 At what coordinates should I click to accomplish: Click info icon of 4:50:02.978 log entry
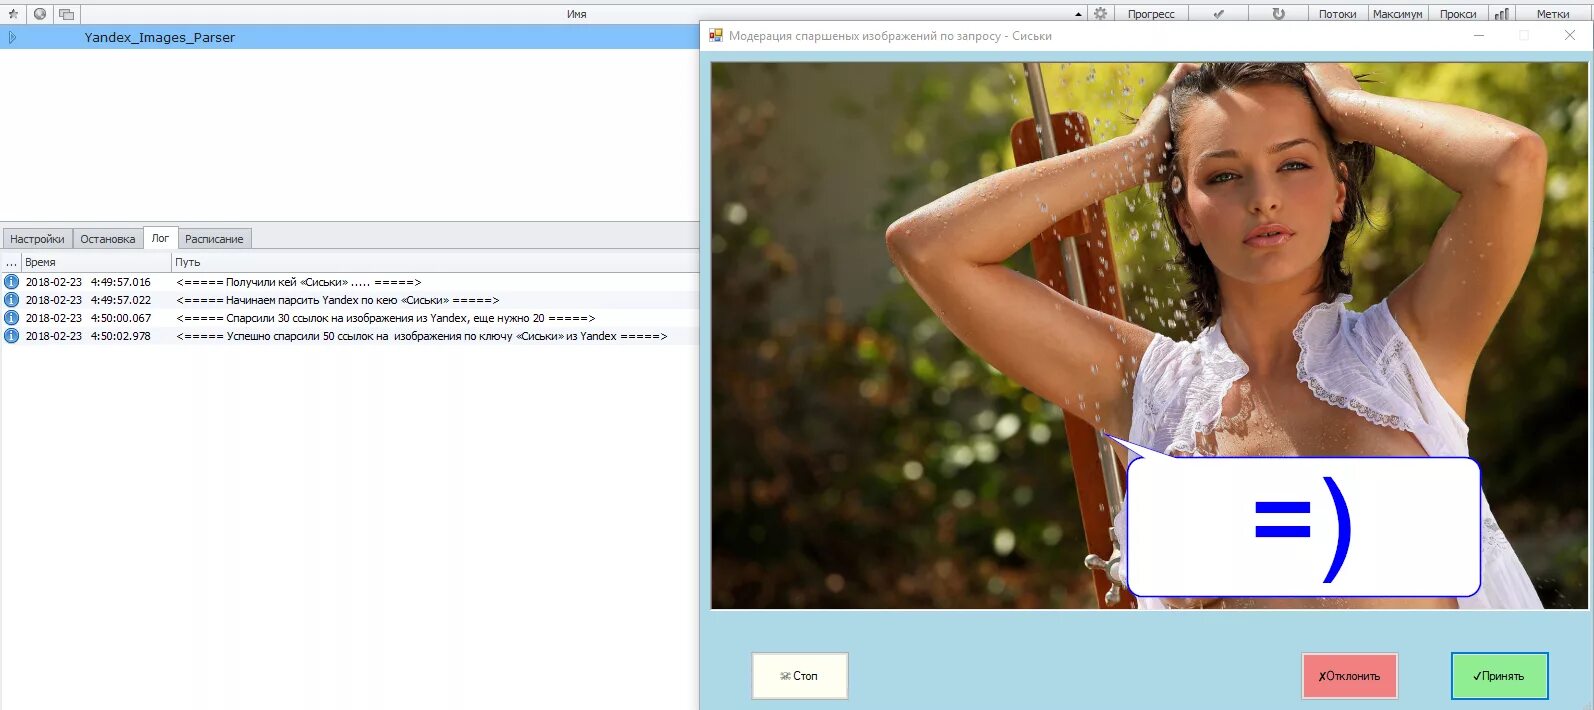point(11,336)
